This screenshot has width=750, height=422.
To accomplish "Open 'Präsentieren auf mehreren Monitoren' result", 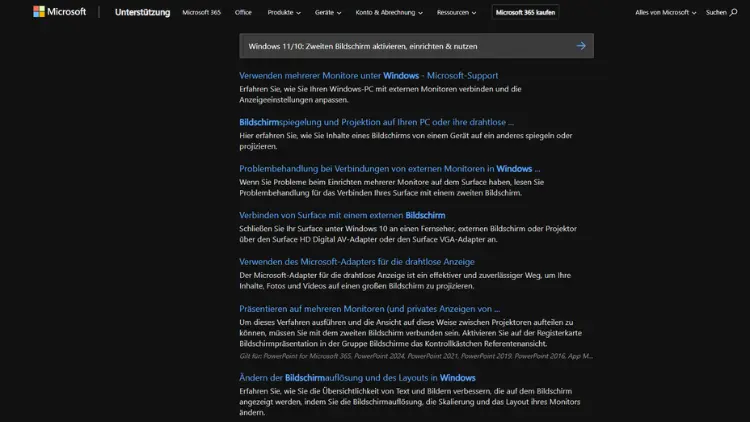I will click(x=369, y=309).
